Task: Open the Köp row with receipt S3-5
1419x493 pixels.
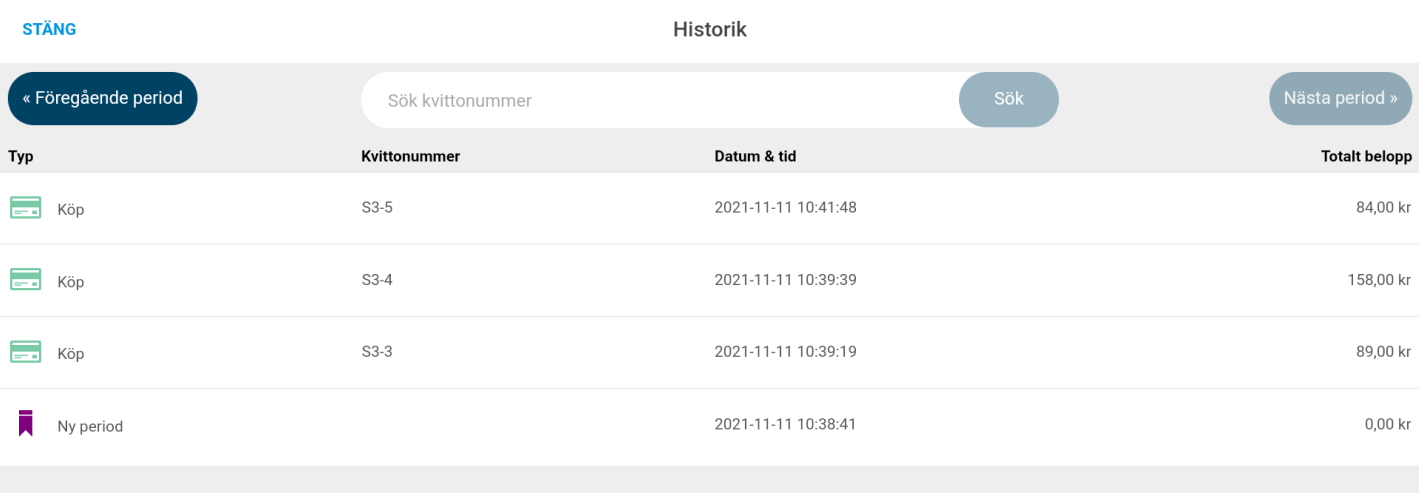Action: [709, 208]
